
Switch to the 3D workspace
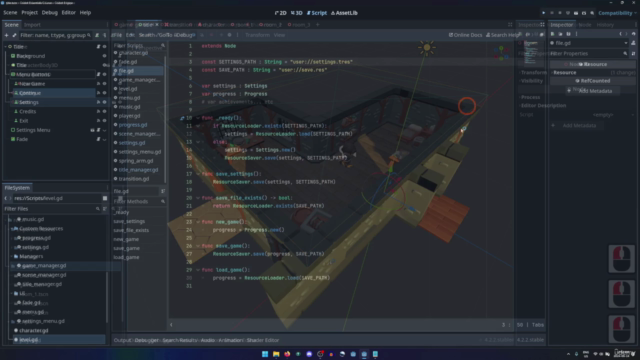point(296,13)
